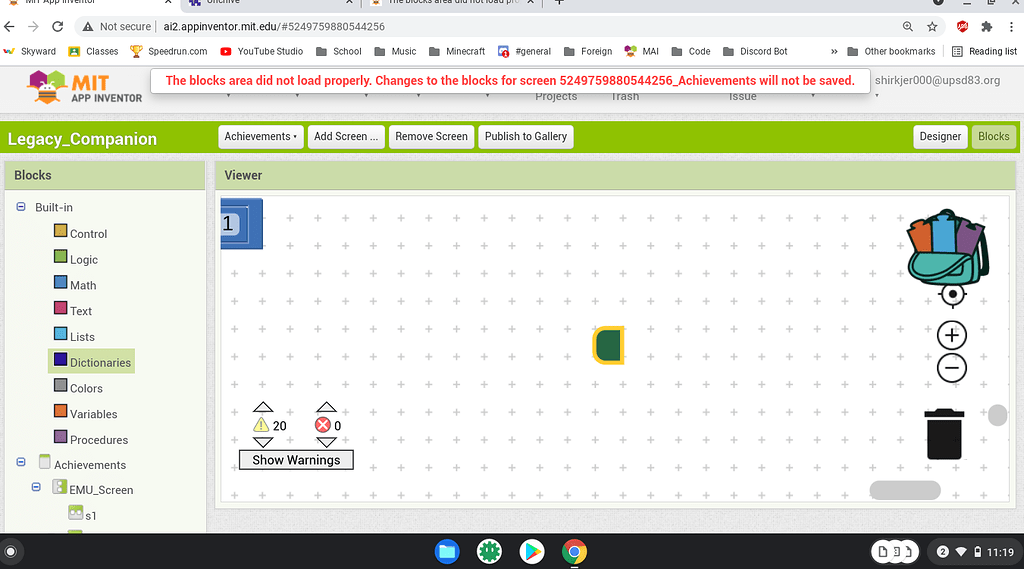Click the Show Warnings button
The height and width of the screenshot is (569, 1024).
pyautogui.click(x=296, y=460)
